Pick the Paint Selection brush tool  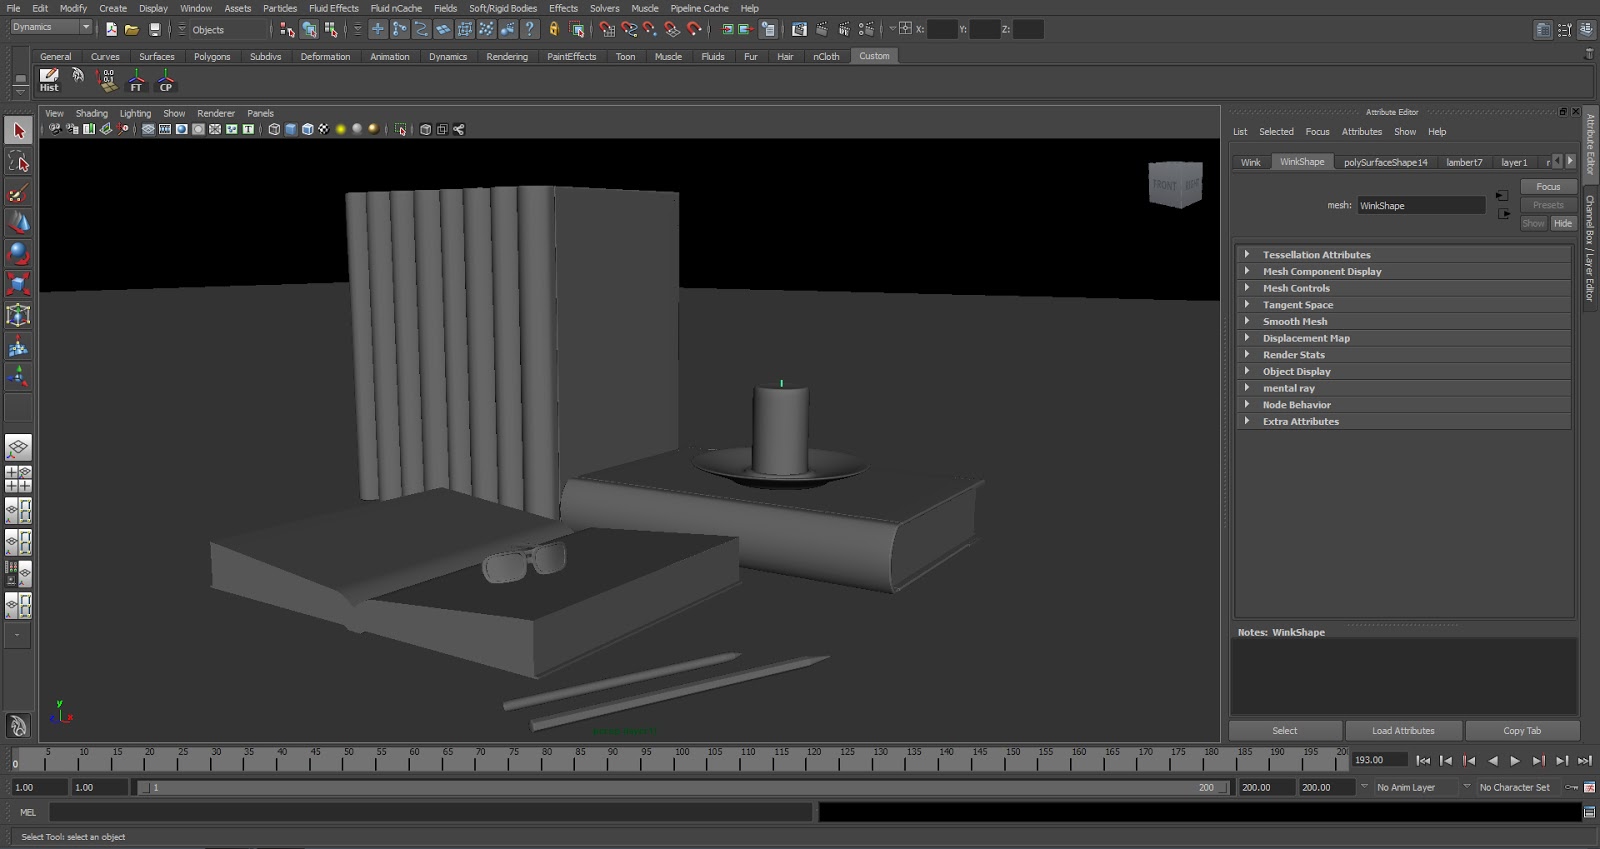pyautogui.click(x=18, y=192)
